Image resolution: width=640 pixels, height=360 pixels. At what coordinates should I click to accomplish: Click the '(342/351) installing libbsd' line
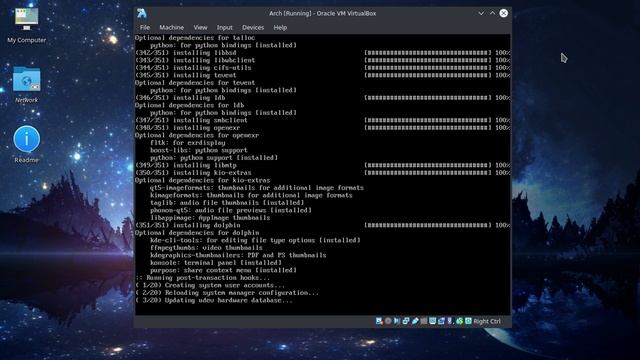[186, 53]
